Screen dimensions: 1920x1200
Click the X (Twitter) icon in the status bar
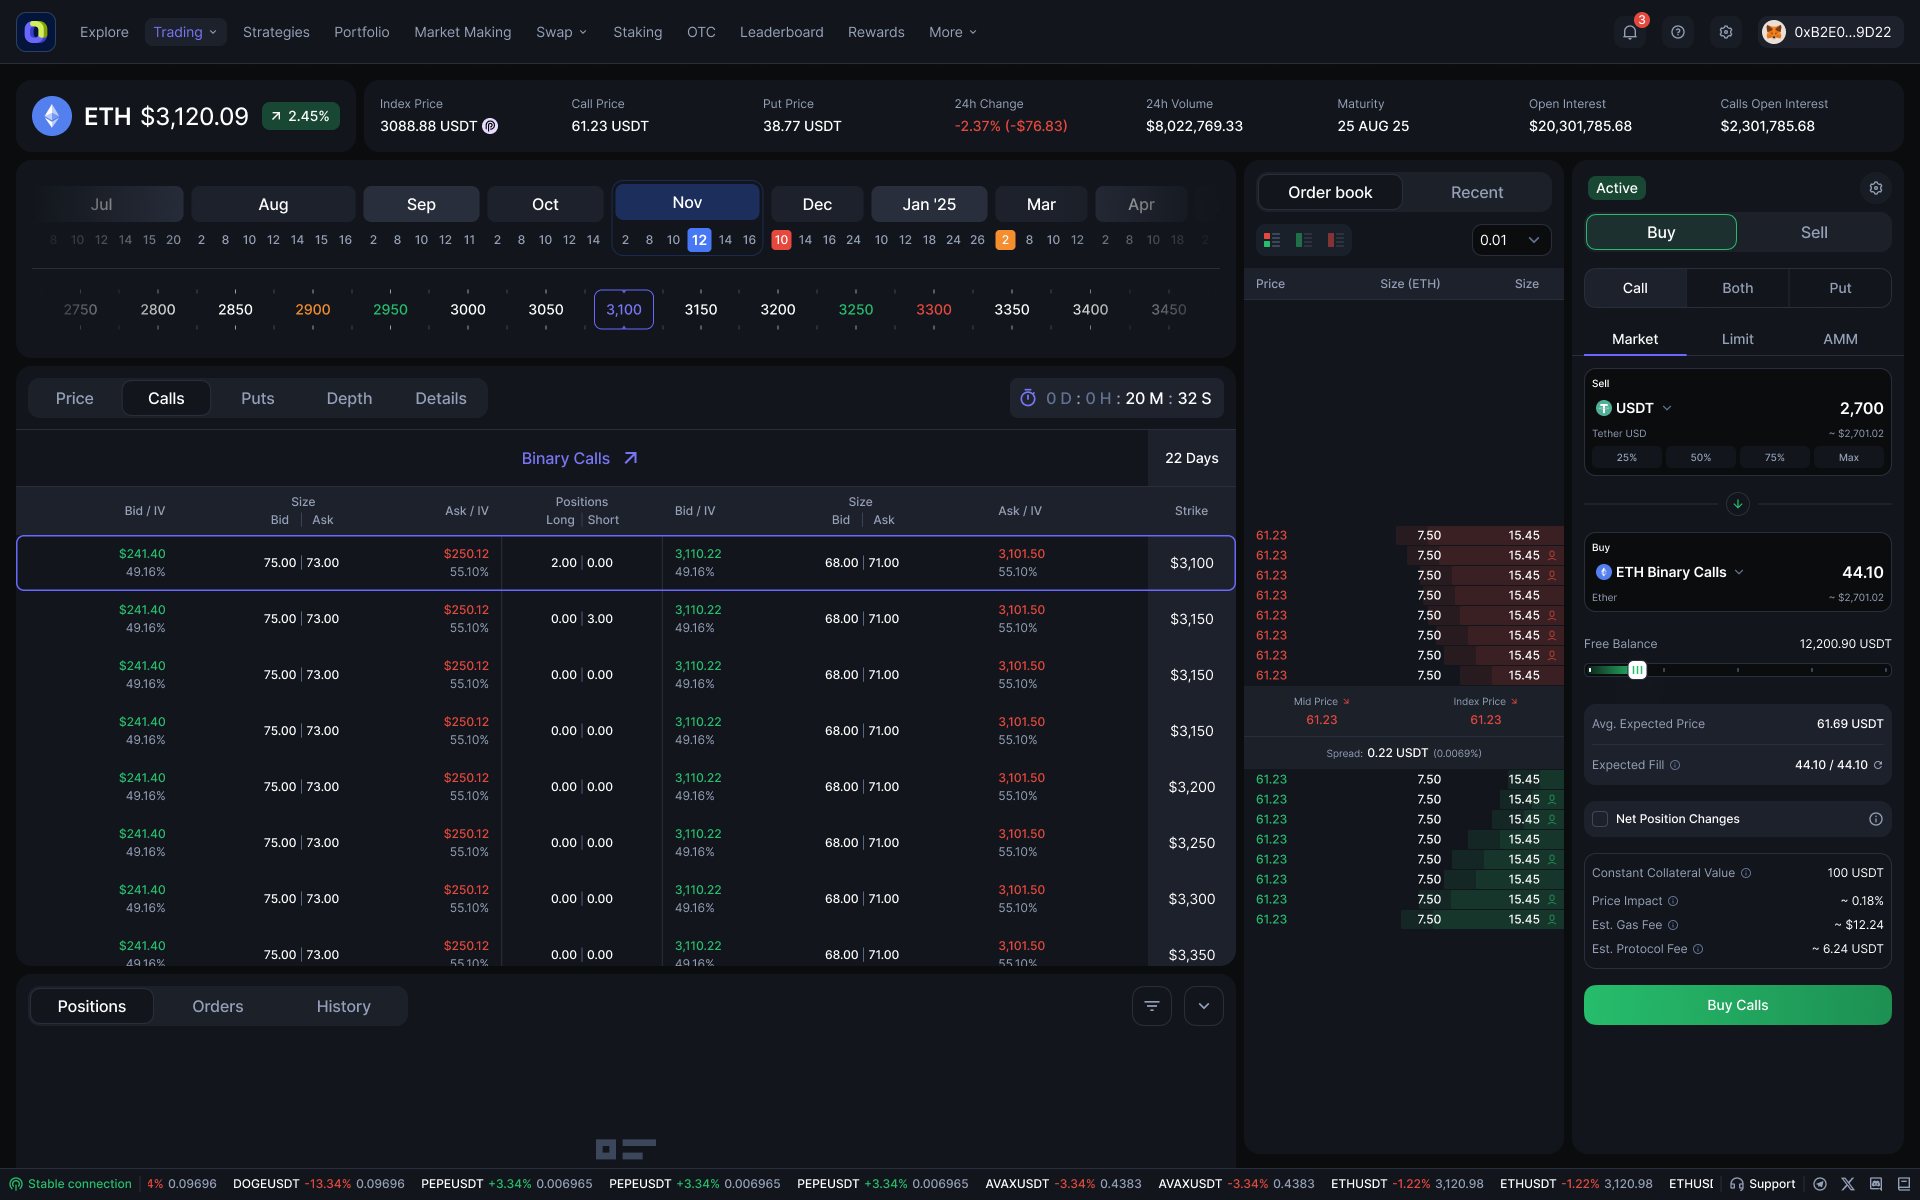[x=1848, y=1184]
